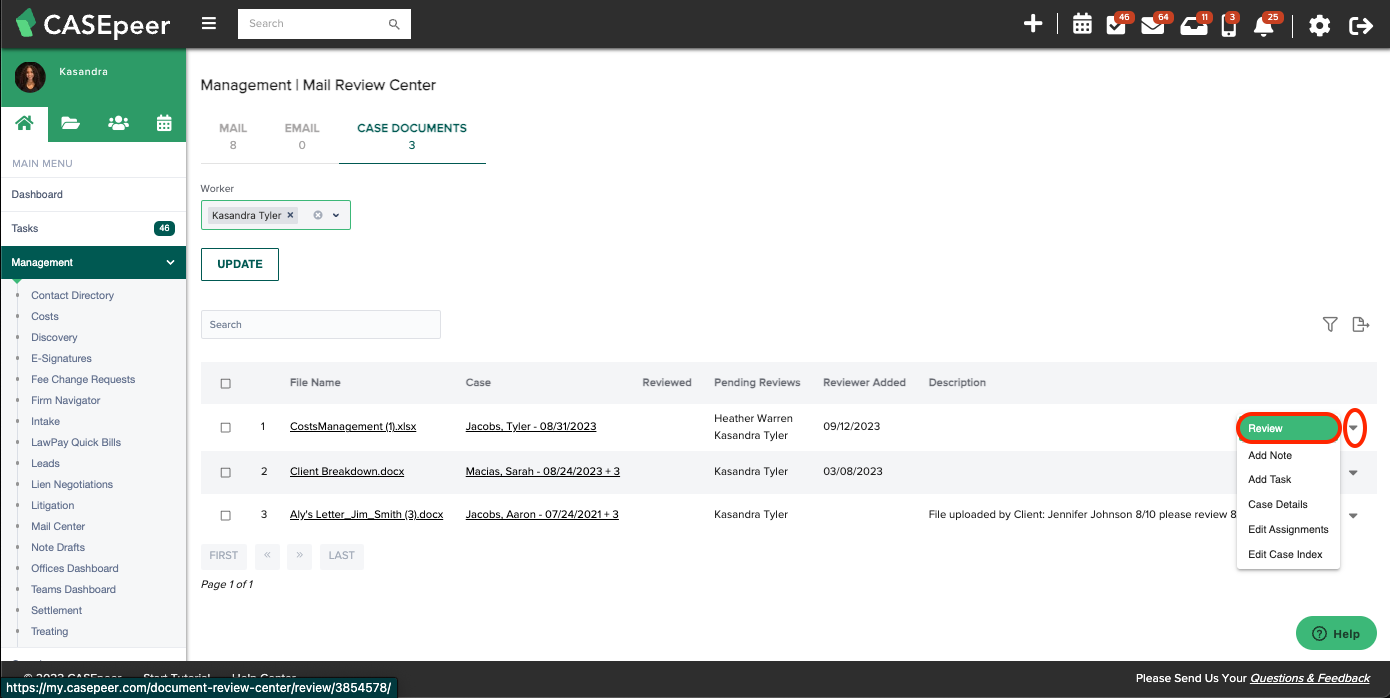This screenshot has width=1390, height=698.
Task: Choose Edit Case Index from the dropdown menu
Action: coord(1288,554)
